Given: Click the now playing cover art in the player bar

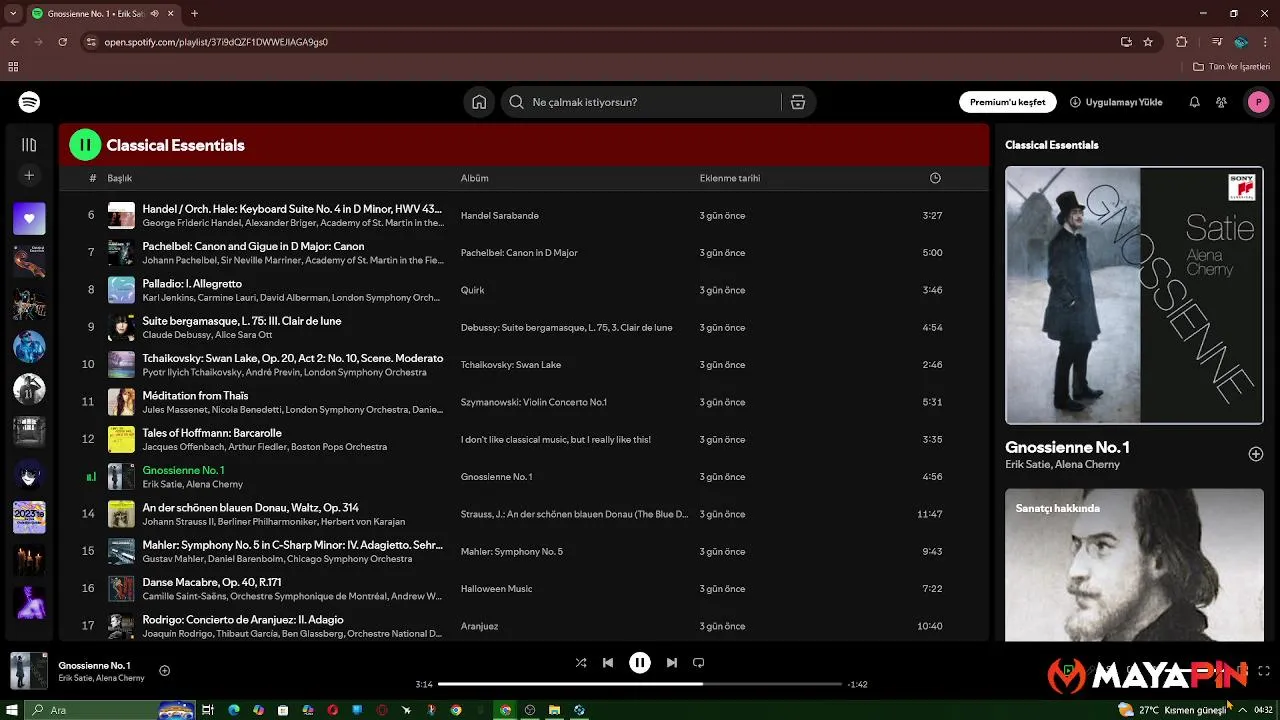Looking at the screenshot, I should 29,671.
